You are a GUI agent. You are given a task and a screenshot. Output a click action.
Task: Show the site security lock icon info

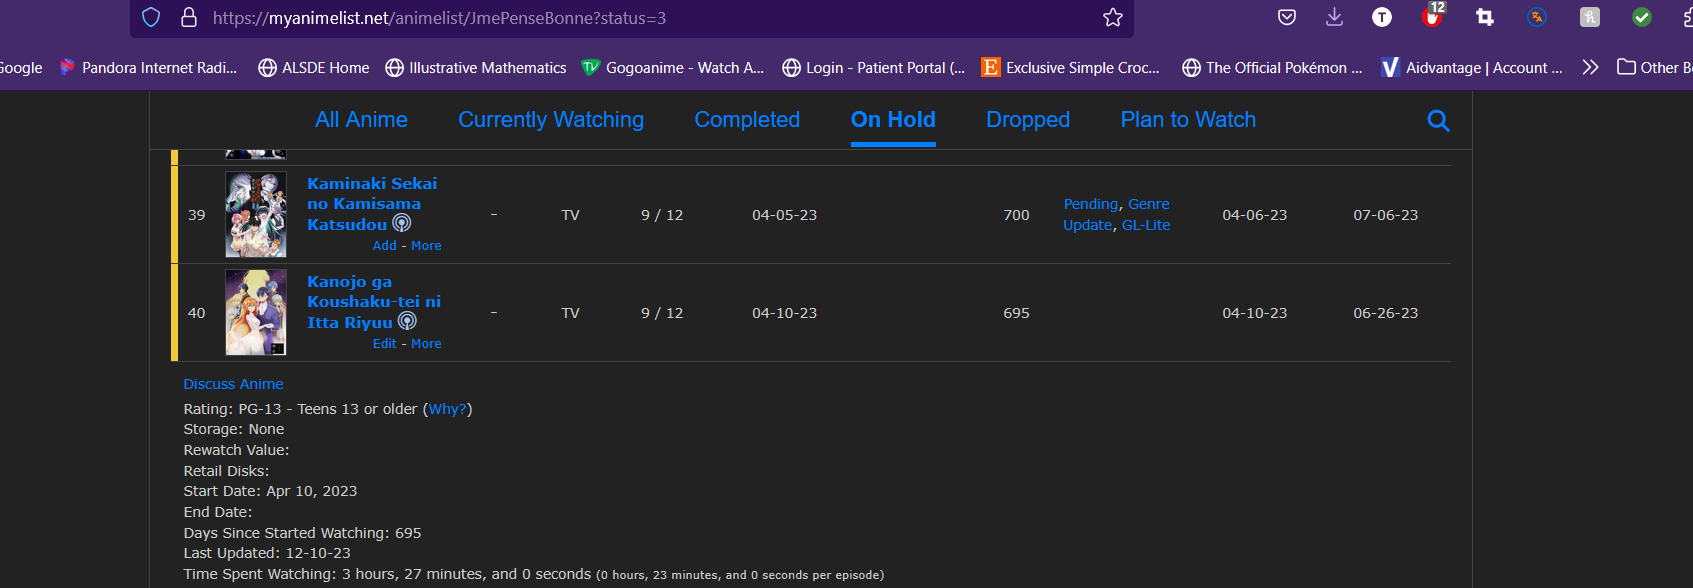189,17
